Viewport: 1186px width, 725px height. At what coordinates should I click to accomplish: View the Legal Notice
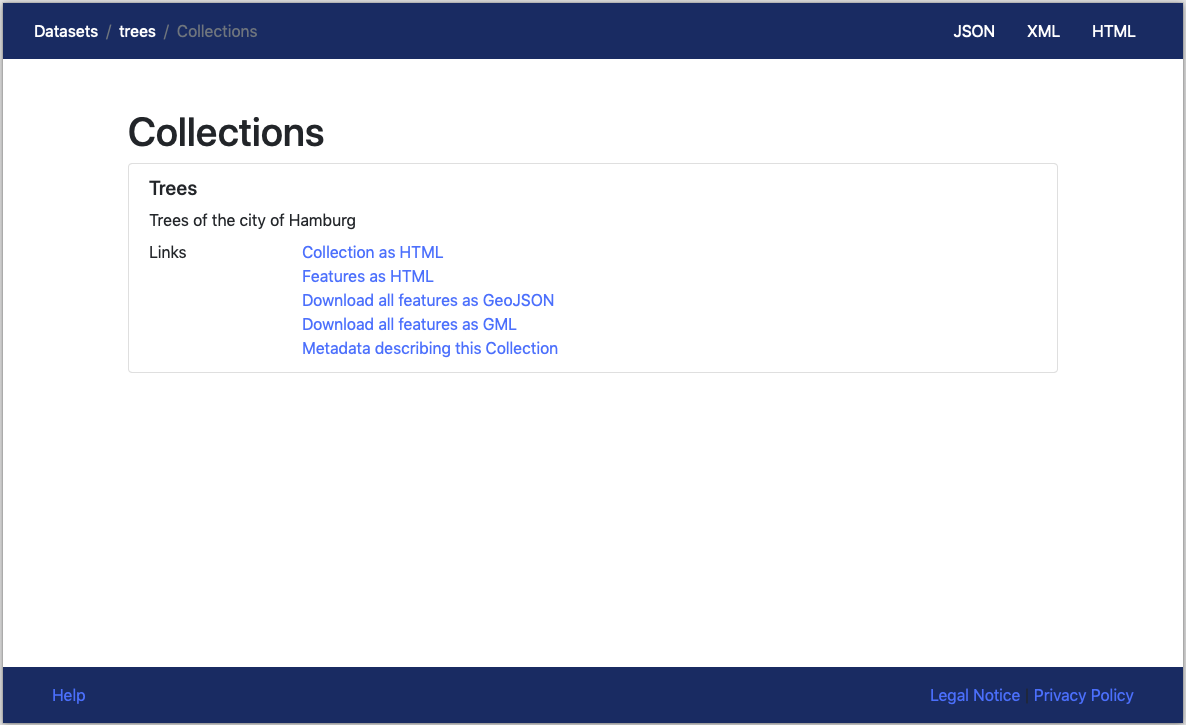pos(974,695)
